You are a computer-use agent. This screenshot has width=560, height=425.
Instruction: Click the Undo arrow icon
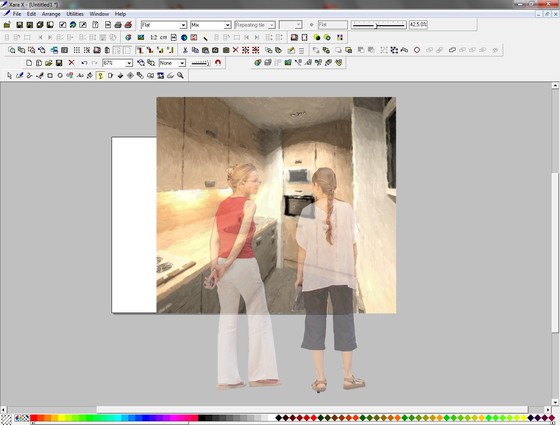[84, 63]
